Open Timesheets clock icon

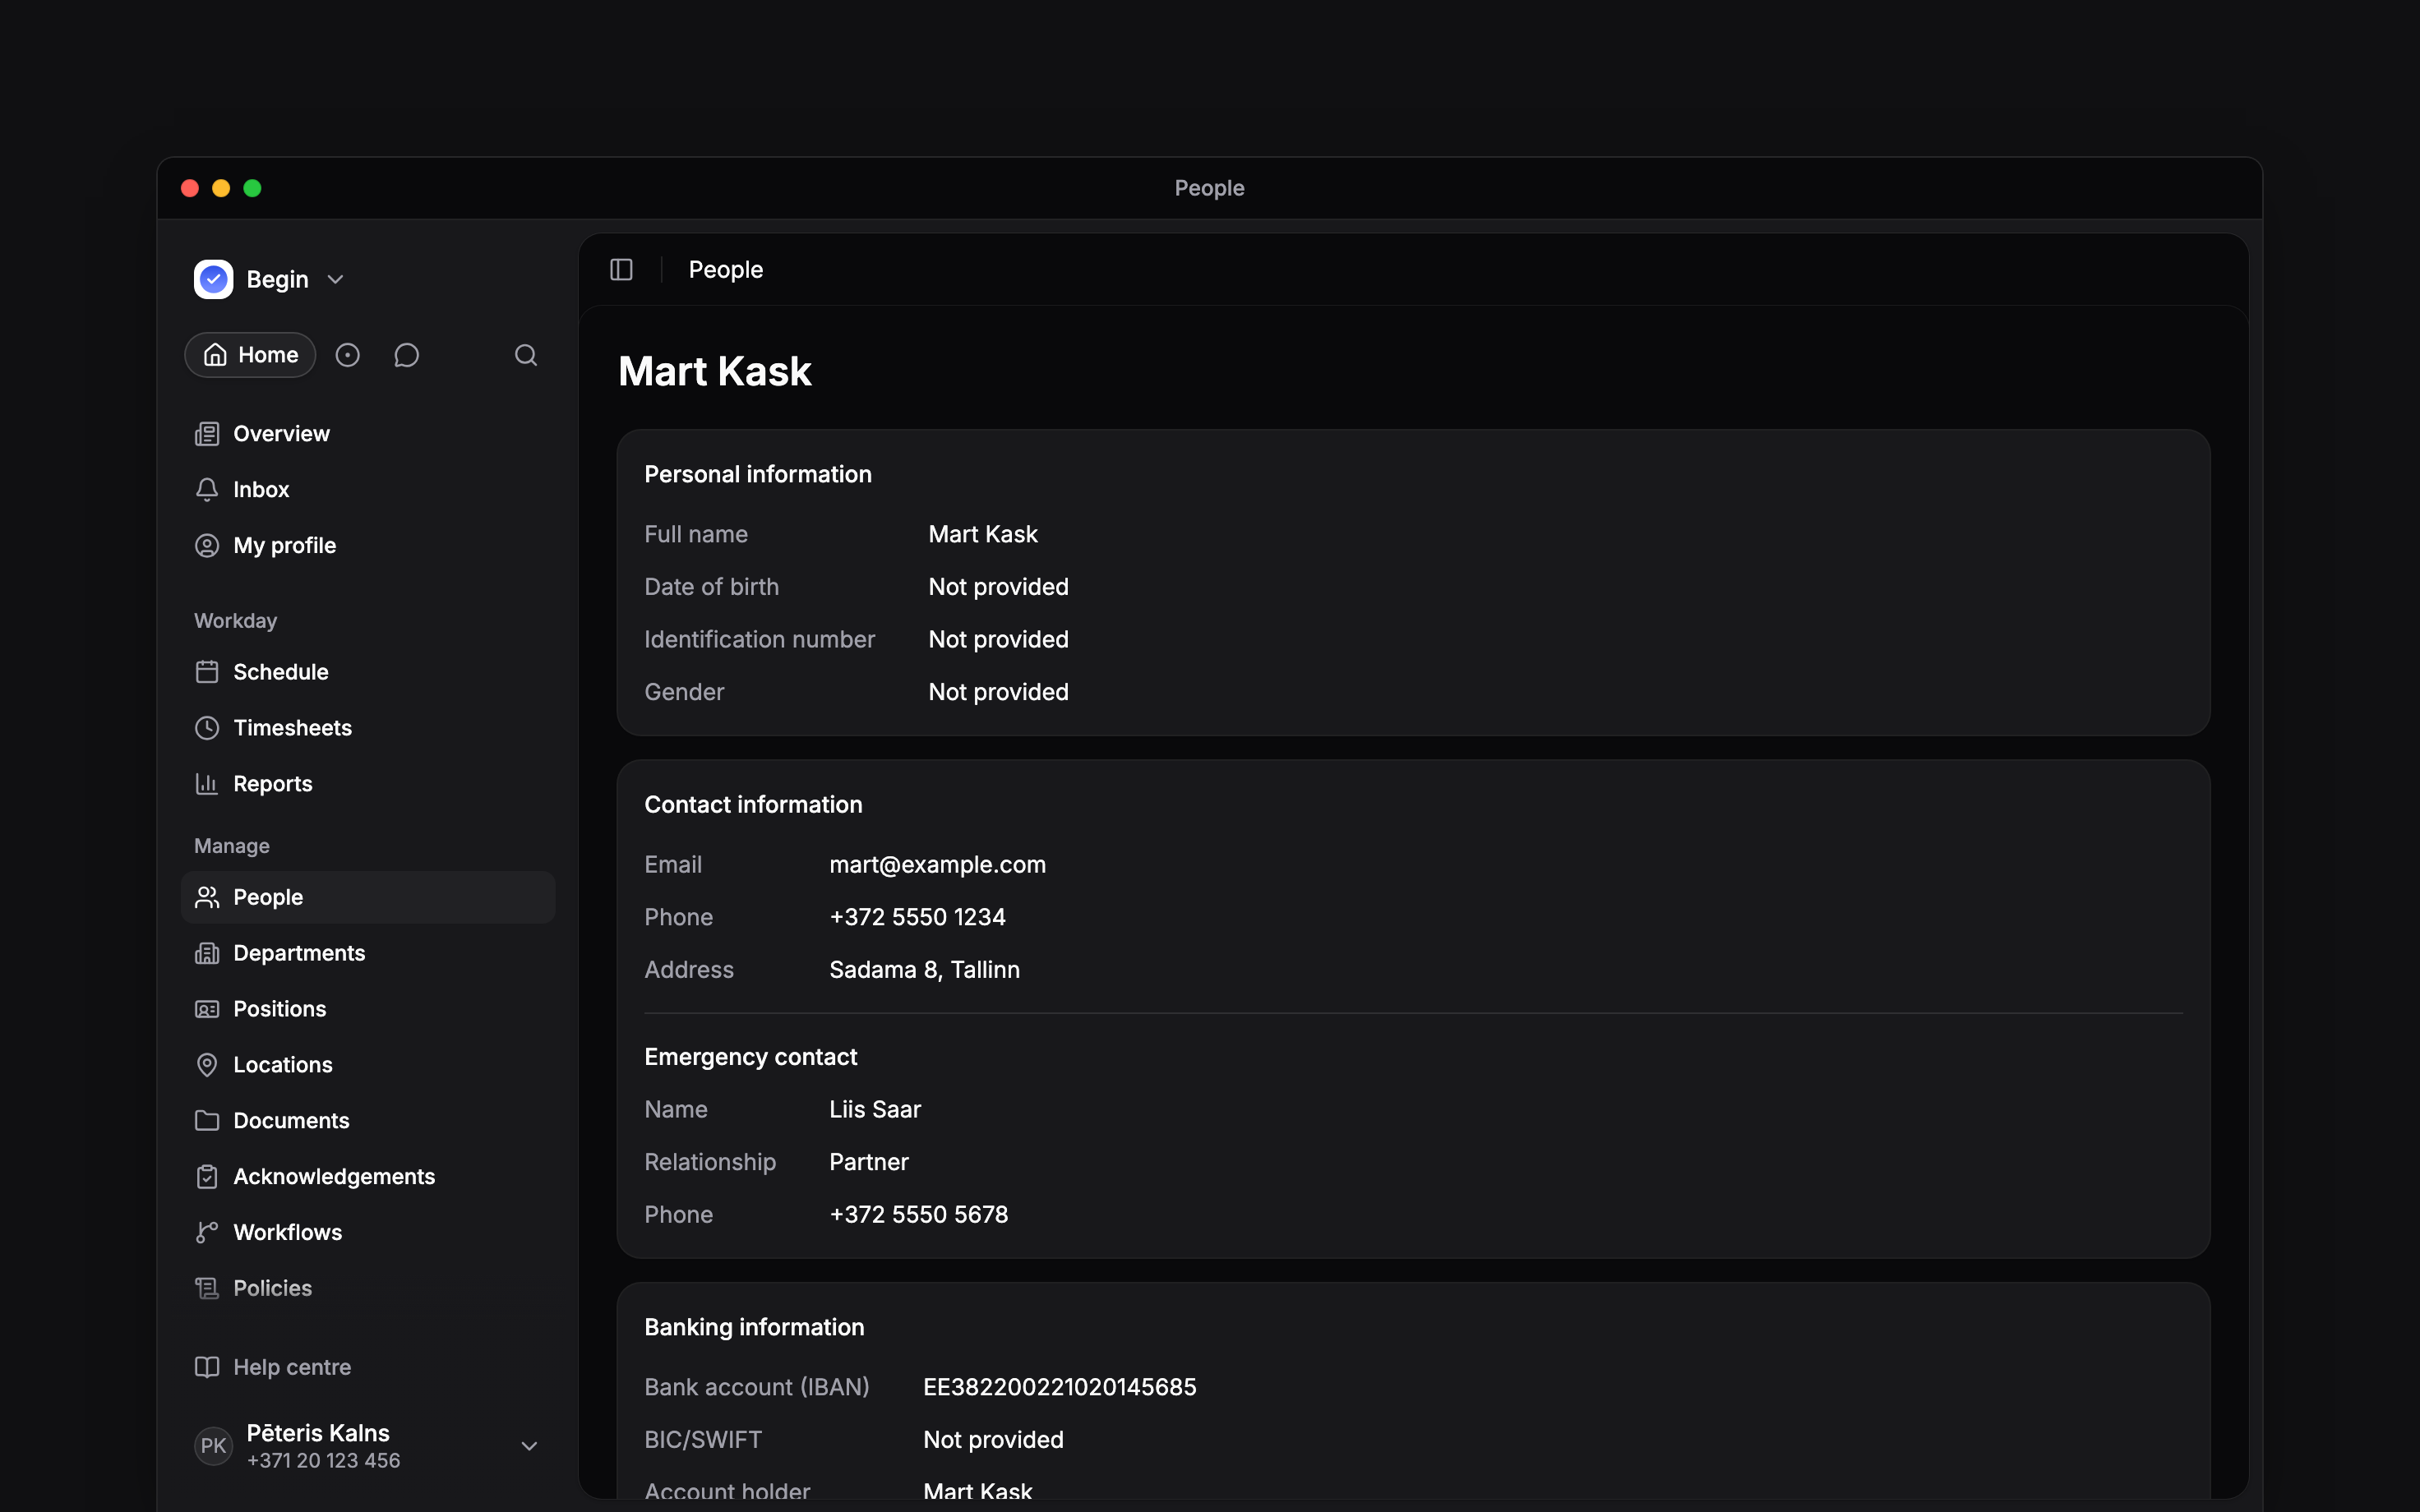click(207, 728)
